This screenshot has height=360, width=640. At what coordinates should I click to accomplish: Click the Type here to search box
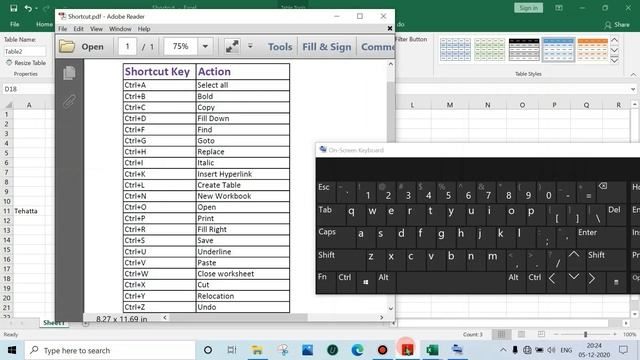pyautogui.click(x=110, y=350)
